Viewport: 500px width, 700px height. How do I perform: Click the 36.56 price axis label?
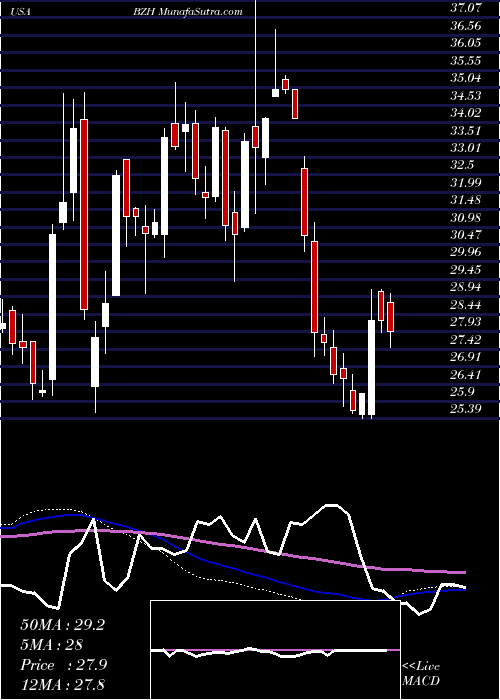[x=467, y=26]
